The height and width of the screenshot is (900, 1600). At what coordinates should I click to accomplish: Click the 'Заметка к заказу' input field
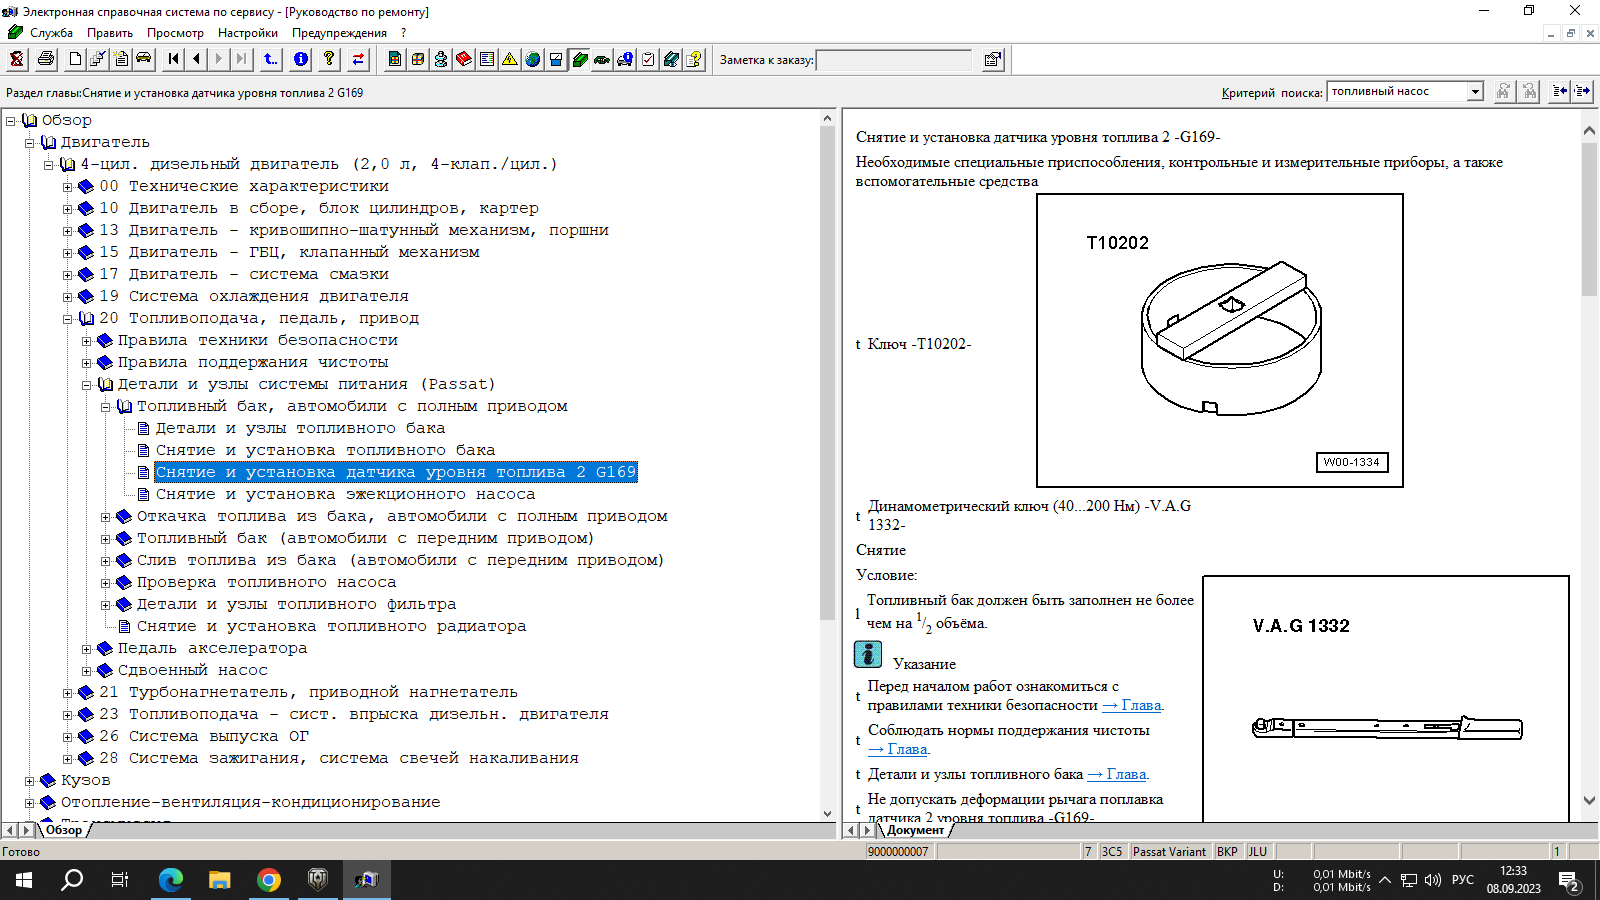click(x=894, y=60)
